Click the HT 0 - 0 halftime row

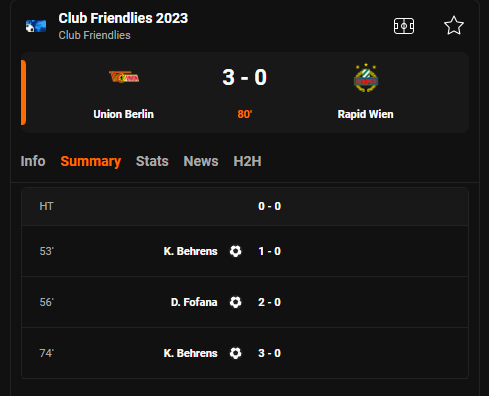click(245, 206)
